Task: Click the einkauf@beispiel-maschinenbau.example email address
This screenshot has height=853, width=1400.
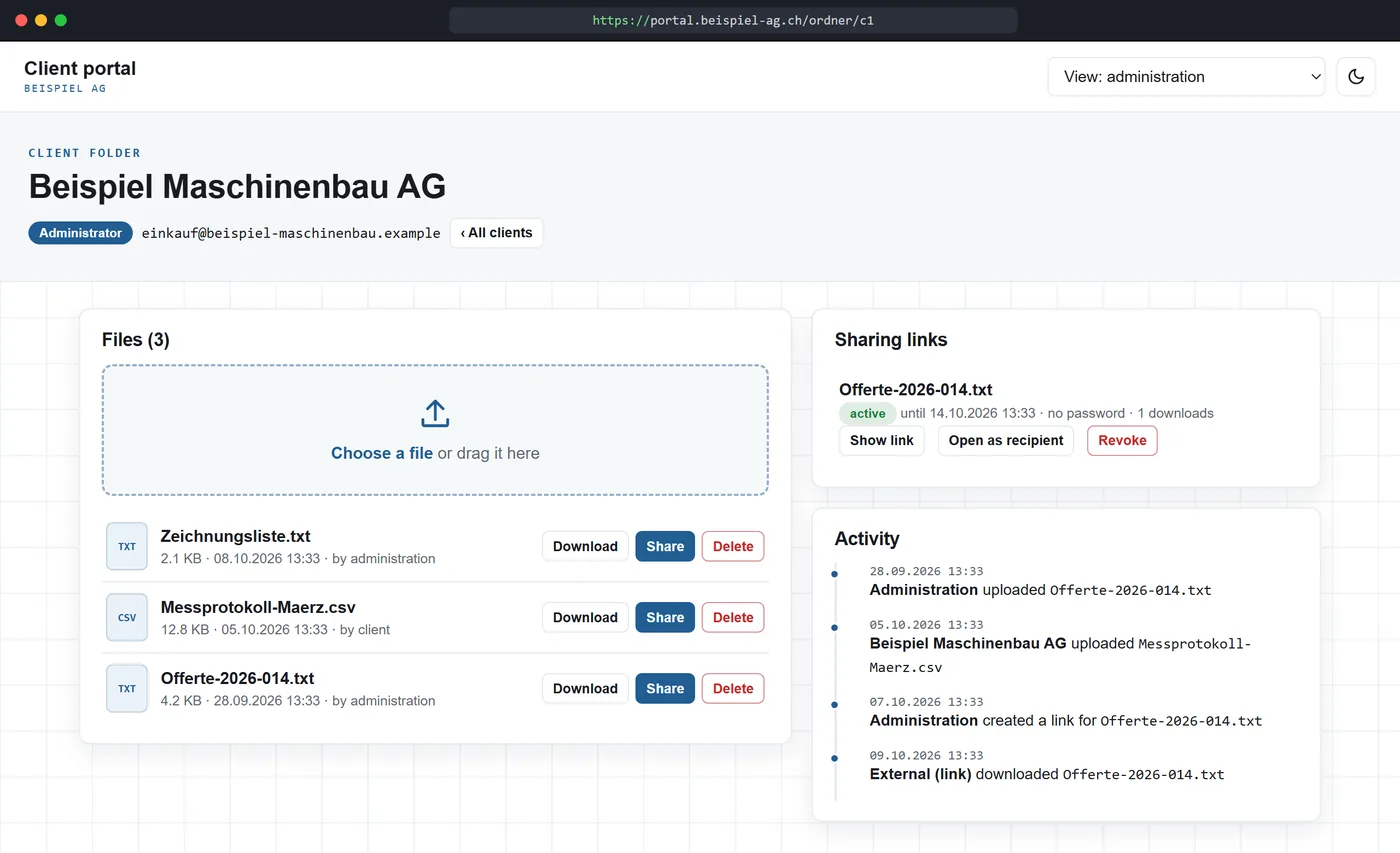Action: (291, 233)
